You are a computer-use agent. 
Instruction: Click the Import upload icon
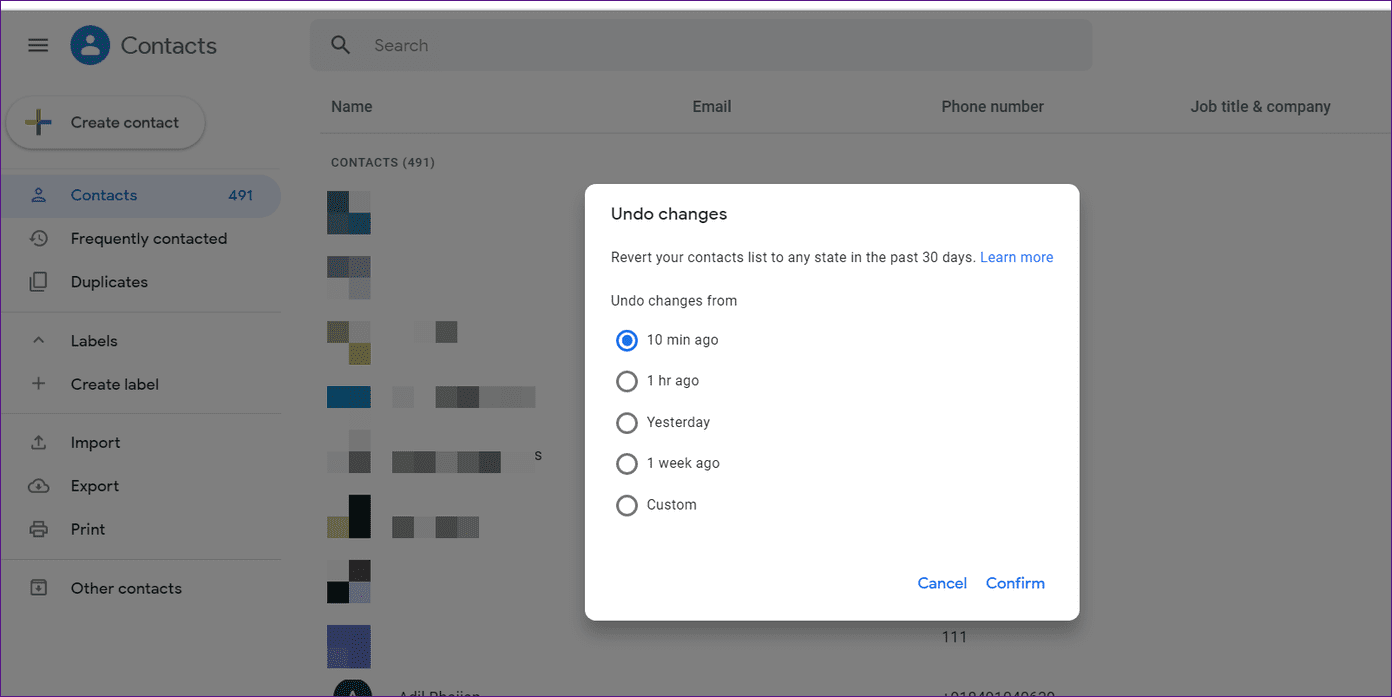(38, 442)
